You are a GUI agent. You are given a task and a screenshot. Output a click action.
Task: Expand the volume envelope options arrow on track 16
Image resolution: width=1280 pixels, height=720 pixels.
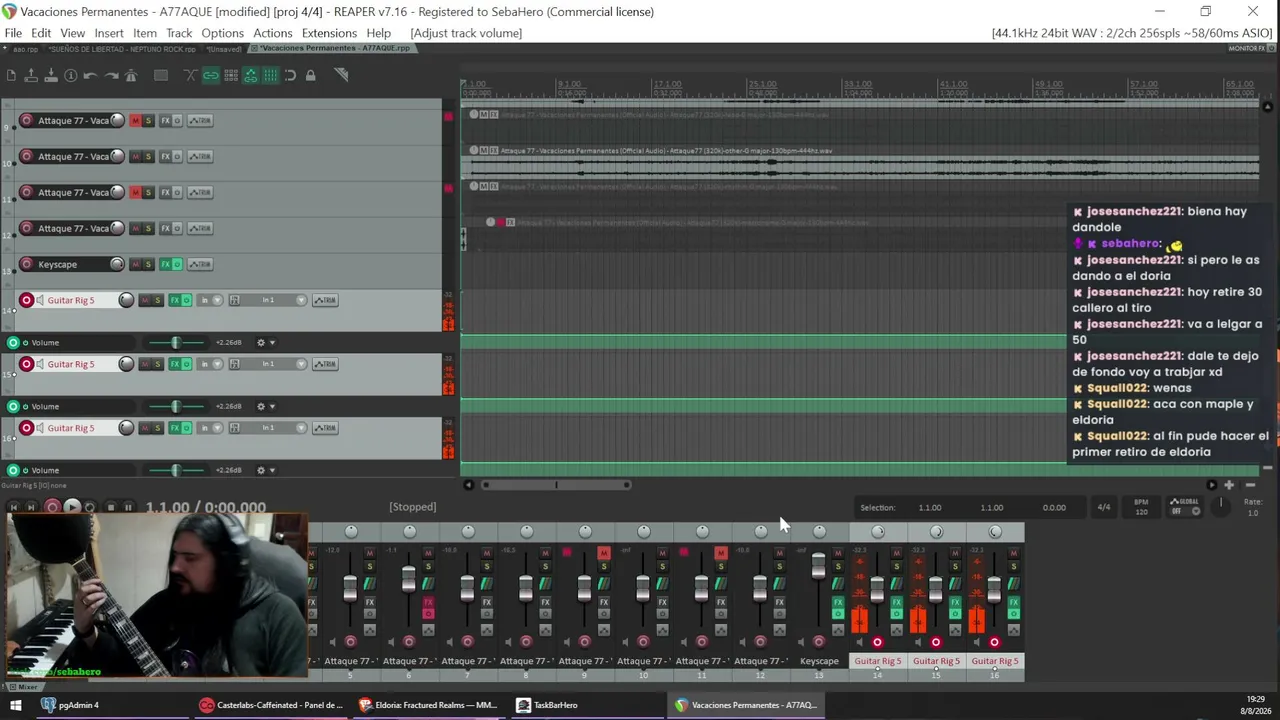coord(272,470)
